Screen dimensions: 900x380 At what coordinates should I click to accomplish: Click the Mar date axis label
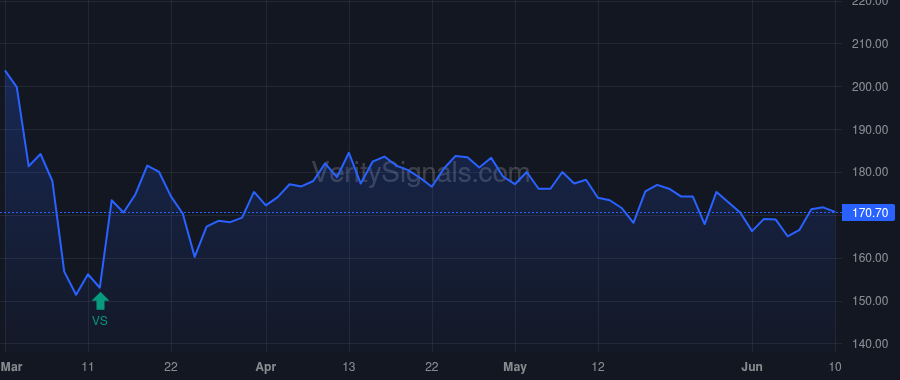(x=11, y=367)
